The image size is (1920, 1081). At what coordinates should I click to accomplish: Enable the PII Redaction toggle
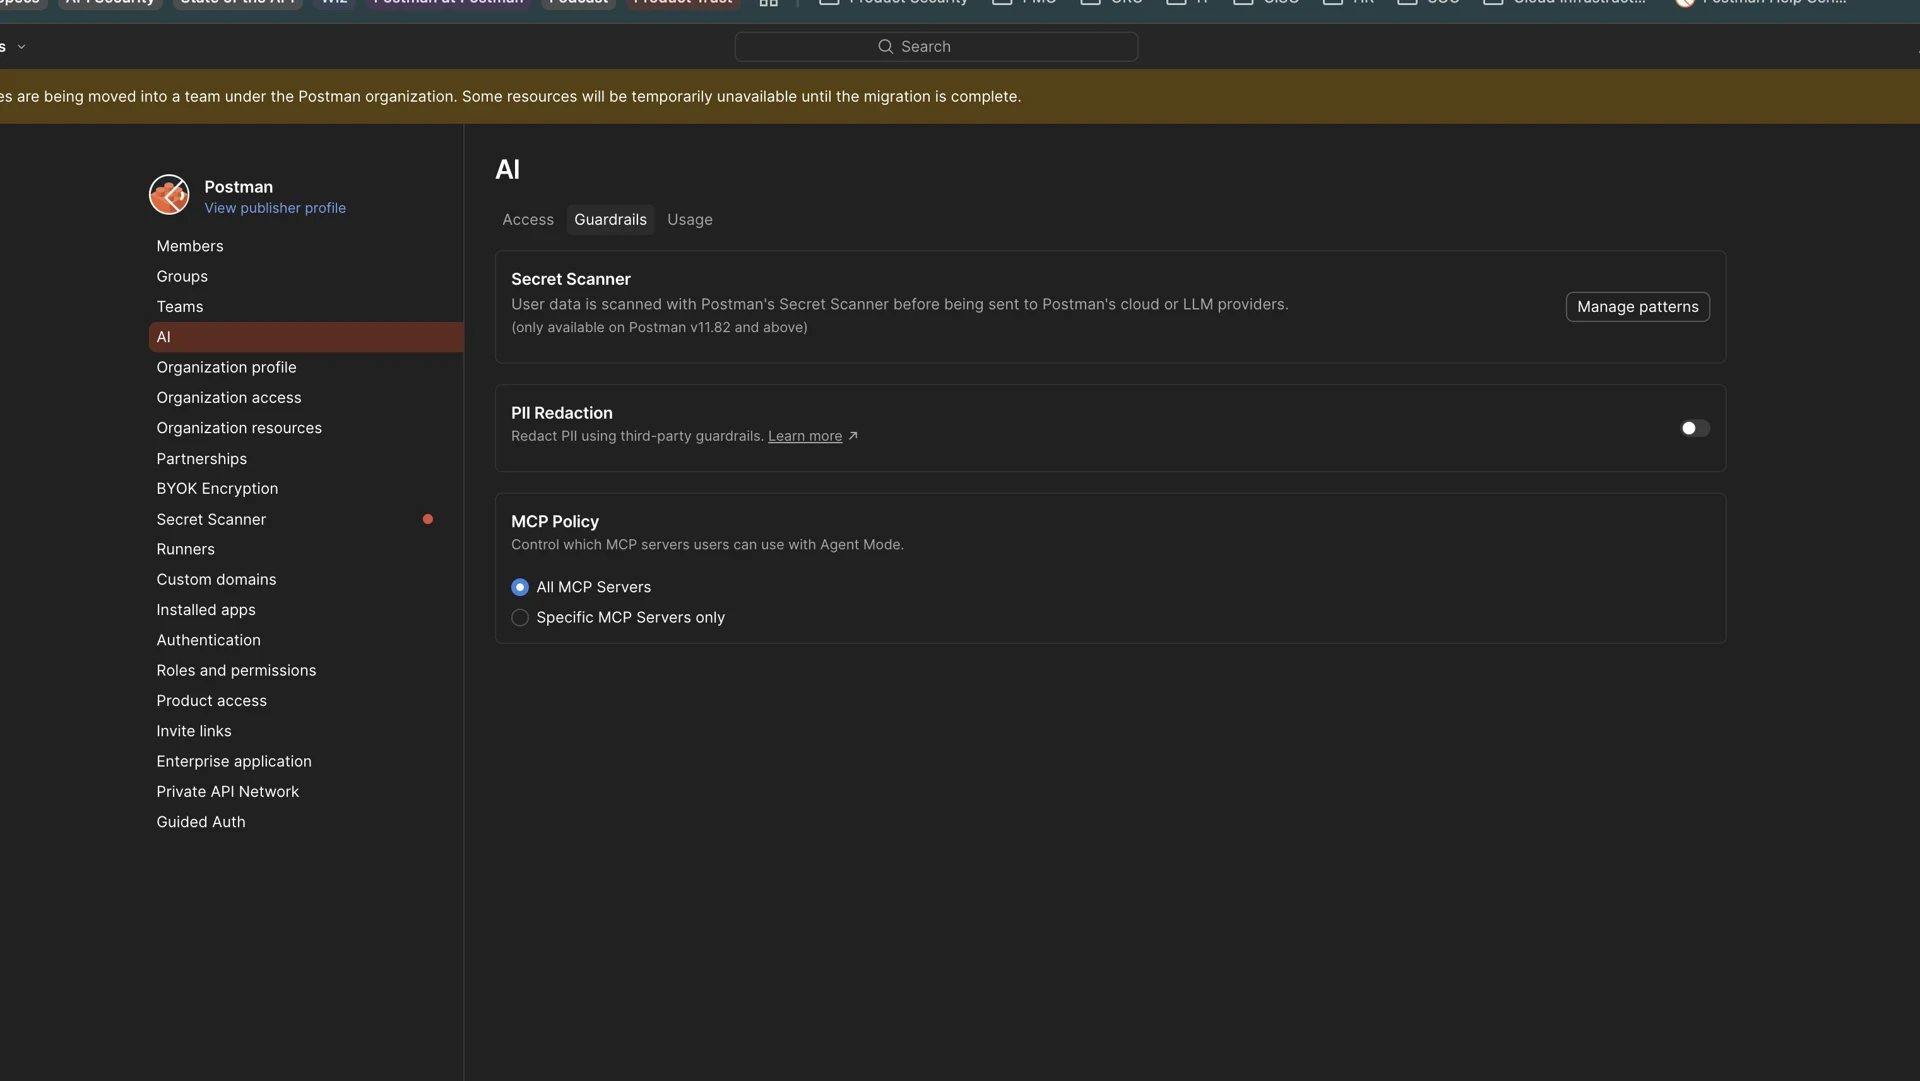tap(1693, 428)
